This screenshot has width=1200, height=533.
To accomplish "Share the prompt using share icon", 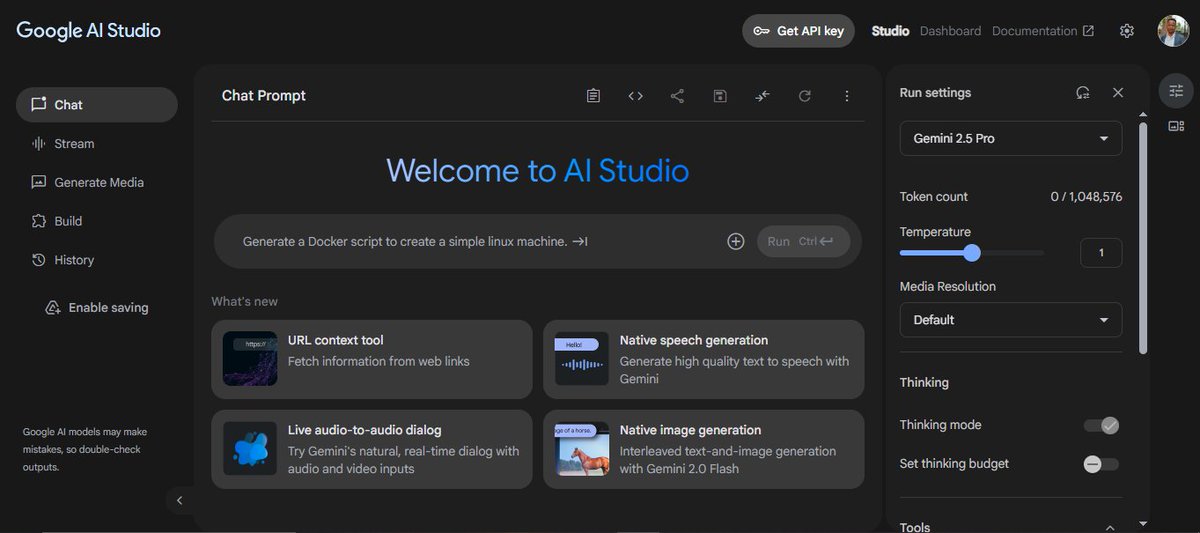I will (x=677, y=96).
